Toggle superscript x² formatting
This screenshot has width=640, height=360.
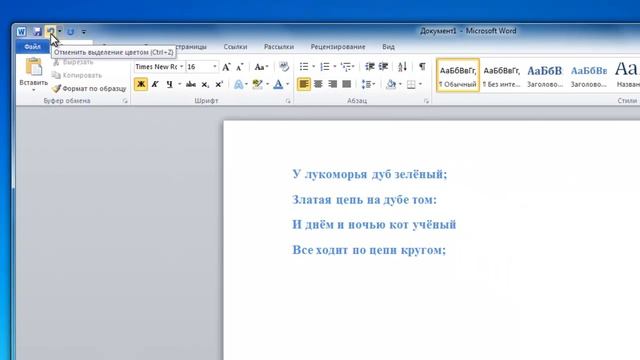tap(219, 84)
